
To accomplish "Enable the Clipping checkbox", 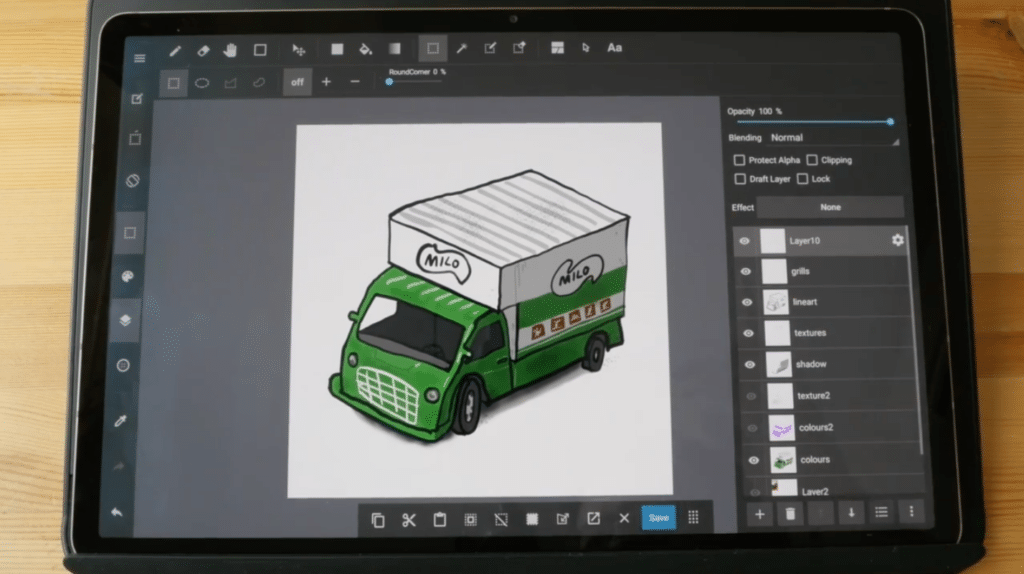I will (x=812, y=160).
